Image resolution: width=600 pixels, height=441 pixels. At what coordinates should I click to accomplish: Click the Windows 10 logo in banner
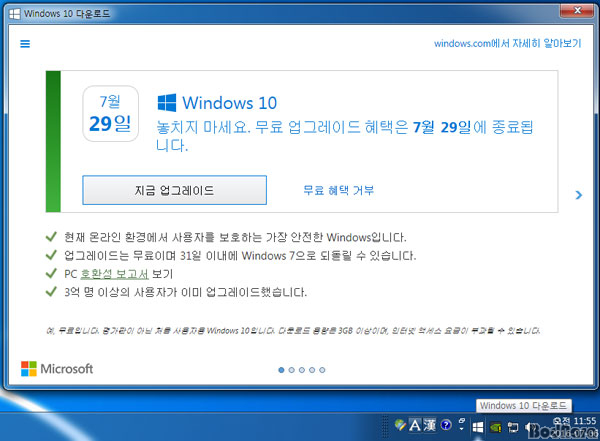click(x=166, y=103)
